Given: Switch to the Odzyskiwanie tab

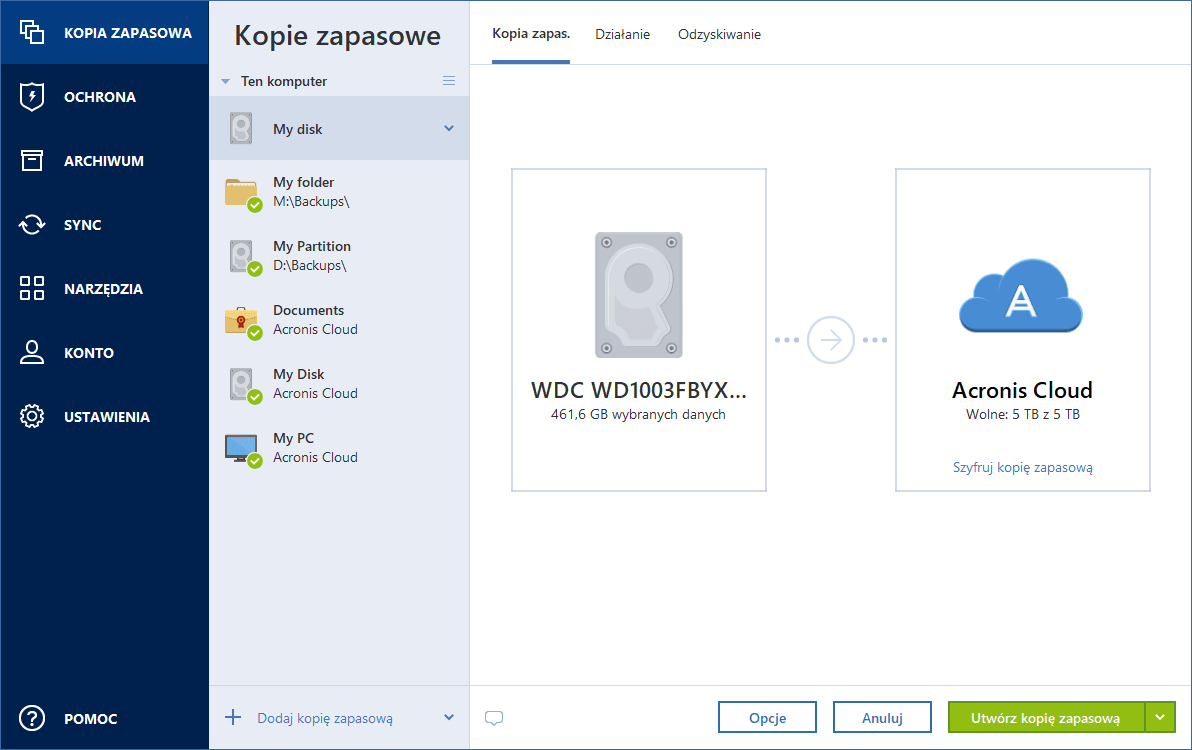Looking at the screenshot, I should 719,34.
